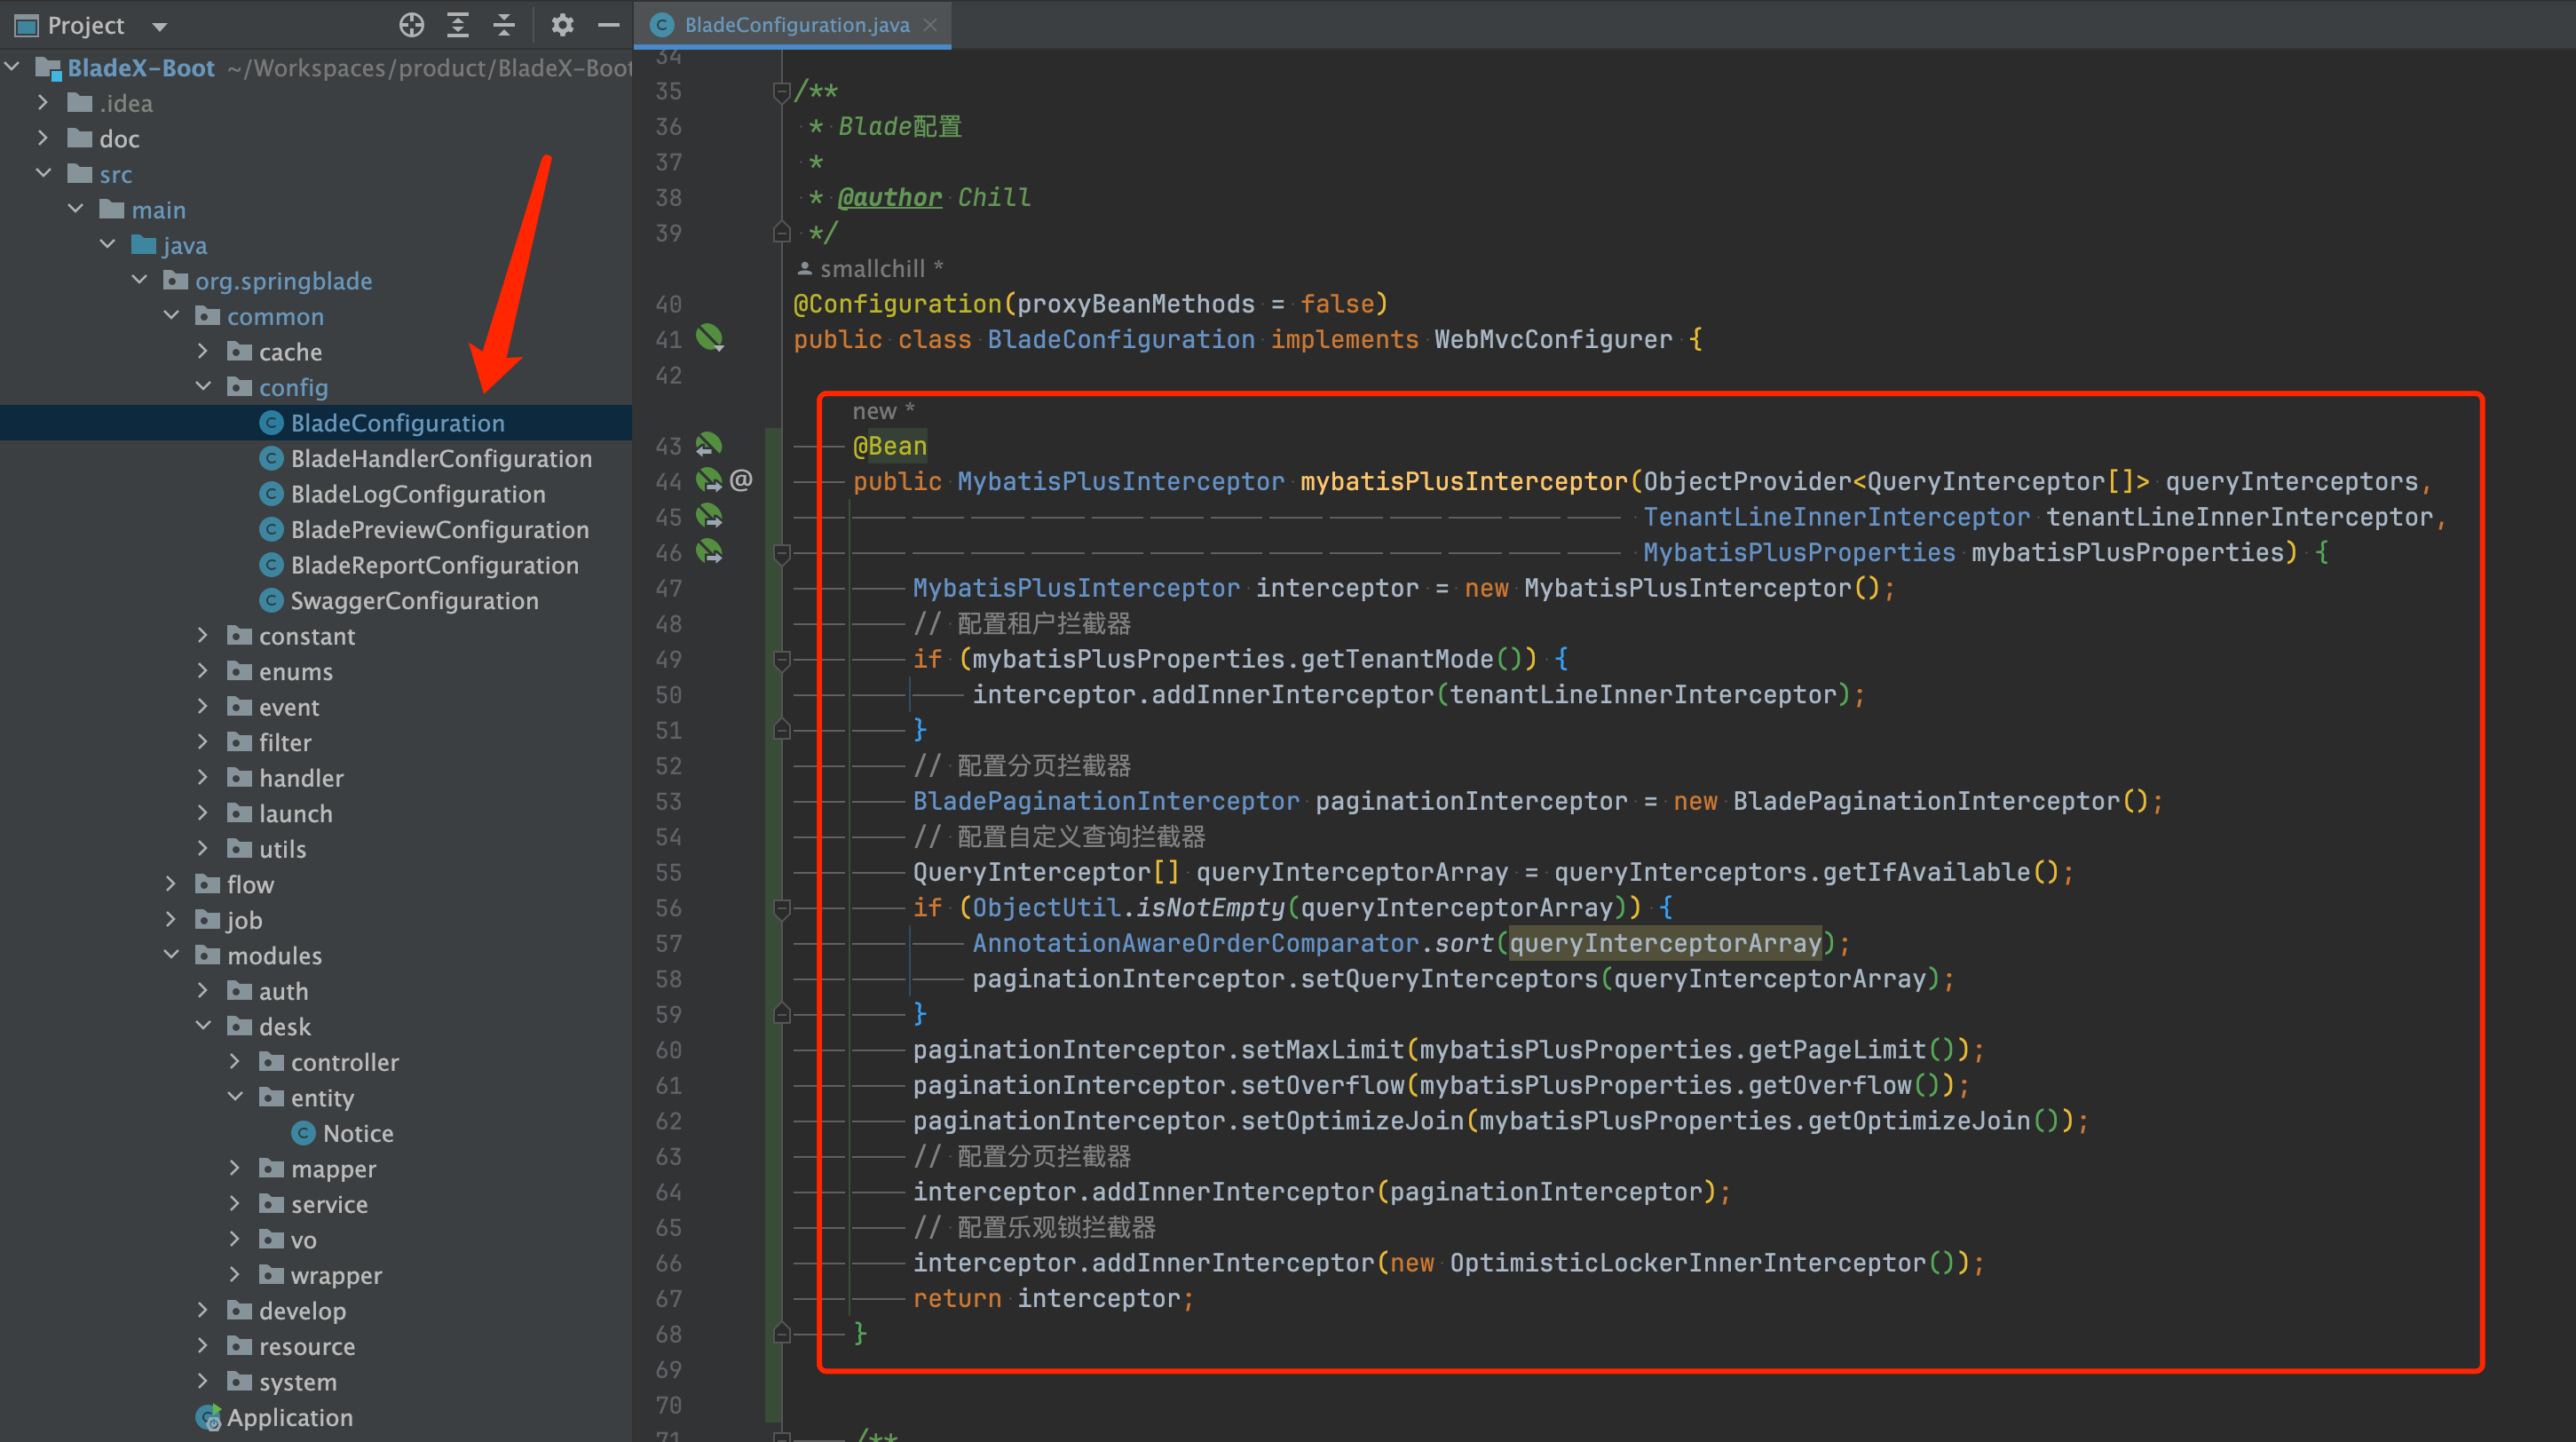Viewport: 2576px width, 1442px height.
Task: Click the gutter icon on line 46
Action: point(709,551)
